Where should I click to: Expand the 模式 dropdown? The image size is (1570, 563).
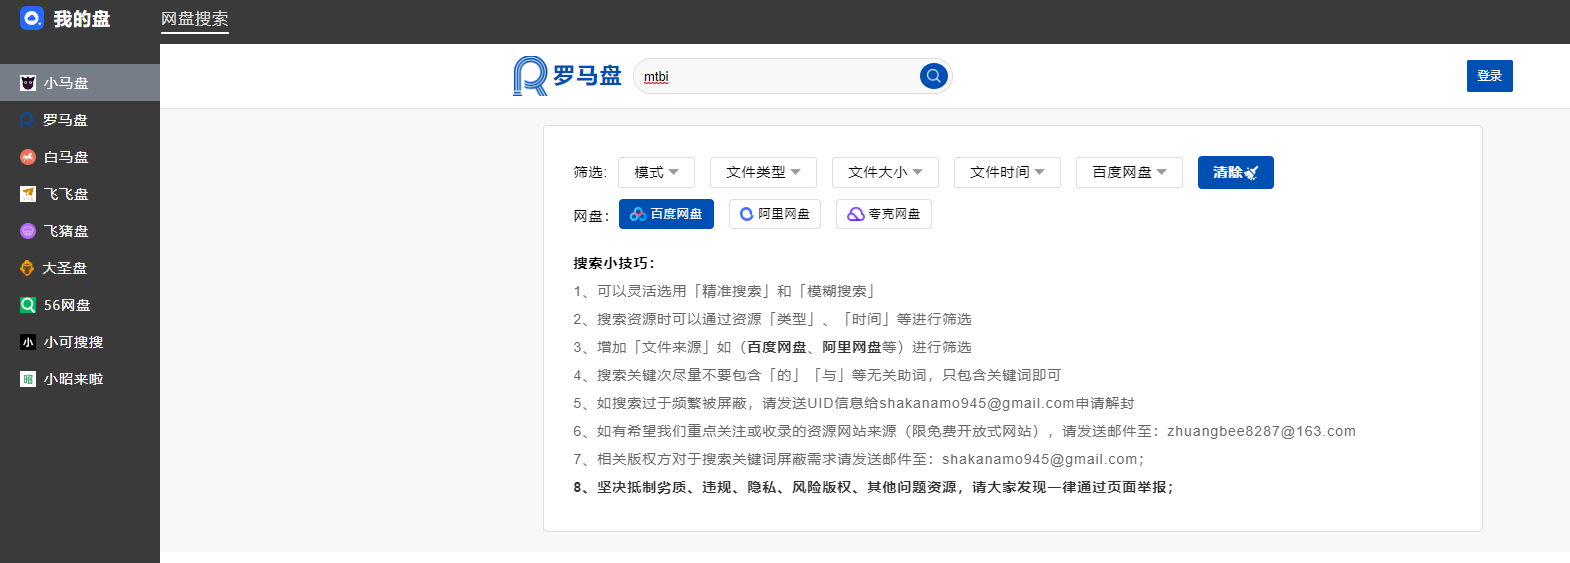[x=656, y=172]
